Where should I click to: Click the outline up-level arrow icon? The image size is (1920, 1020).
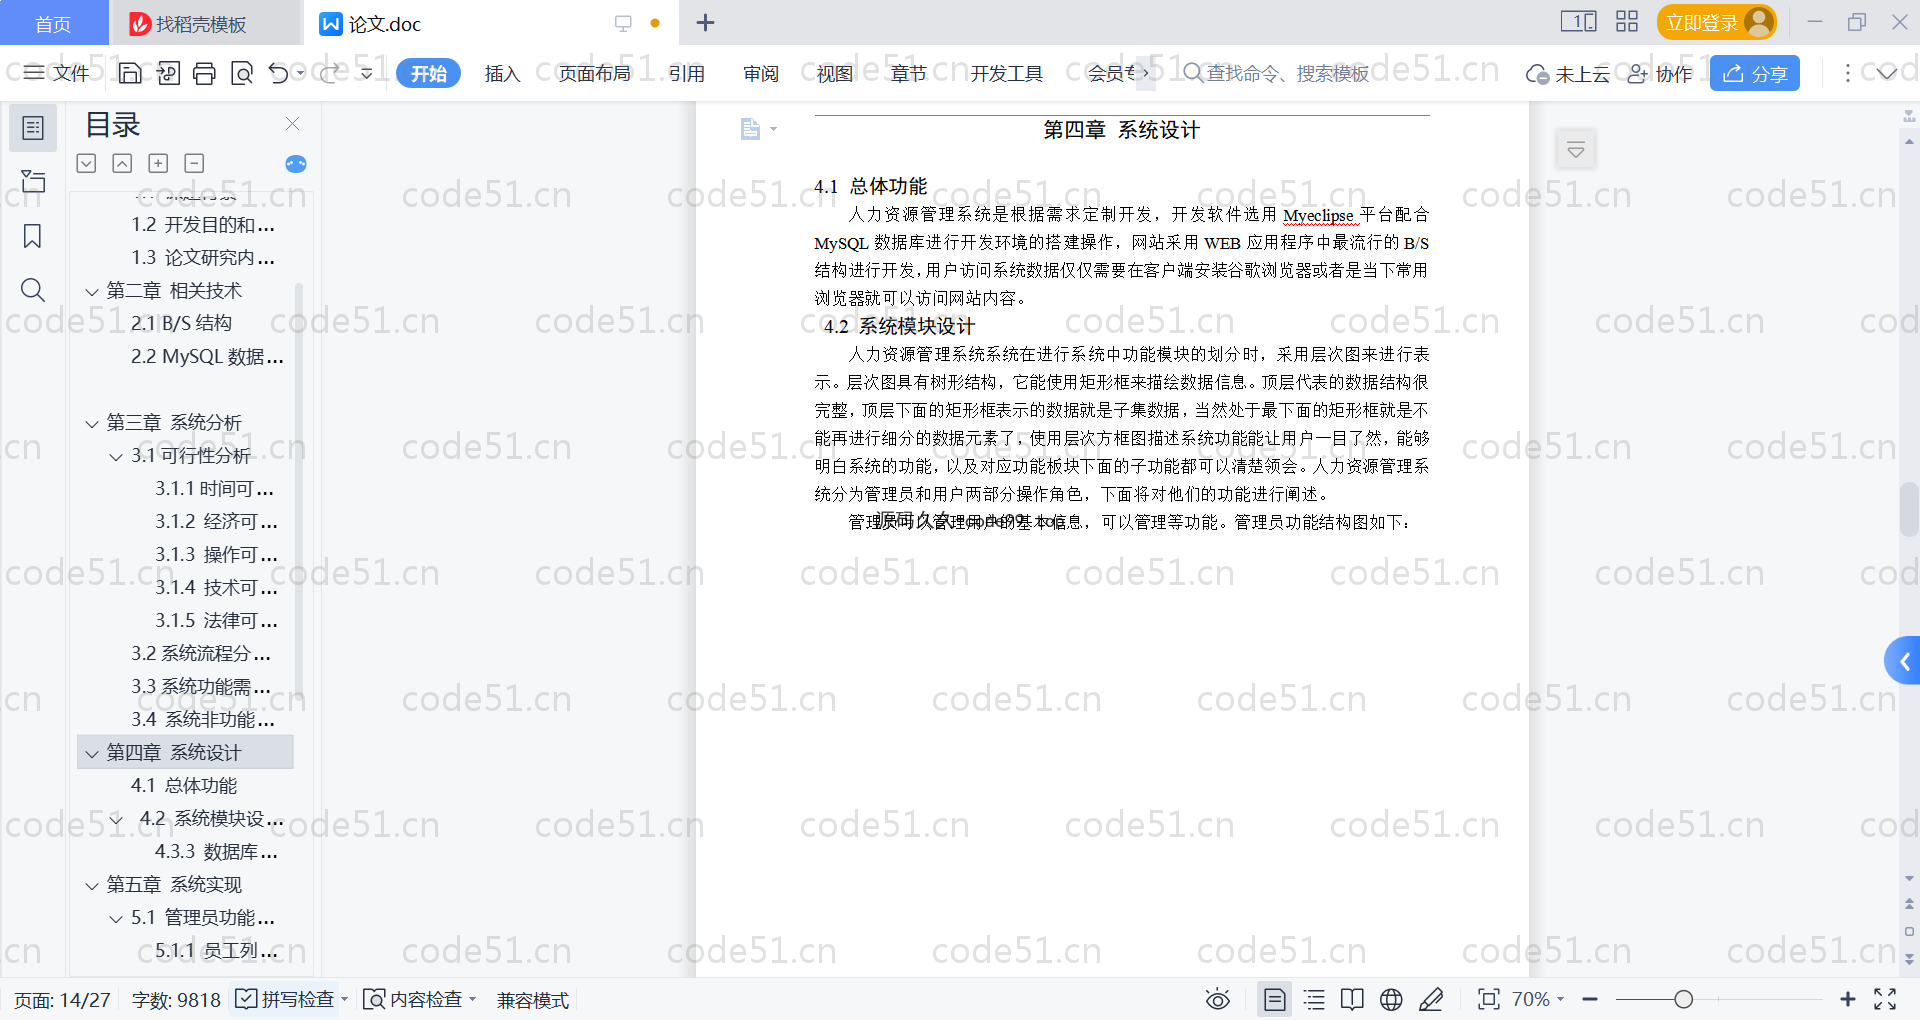(x=122, y=163)
